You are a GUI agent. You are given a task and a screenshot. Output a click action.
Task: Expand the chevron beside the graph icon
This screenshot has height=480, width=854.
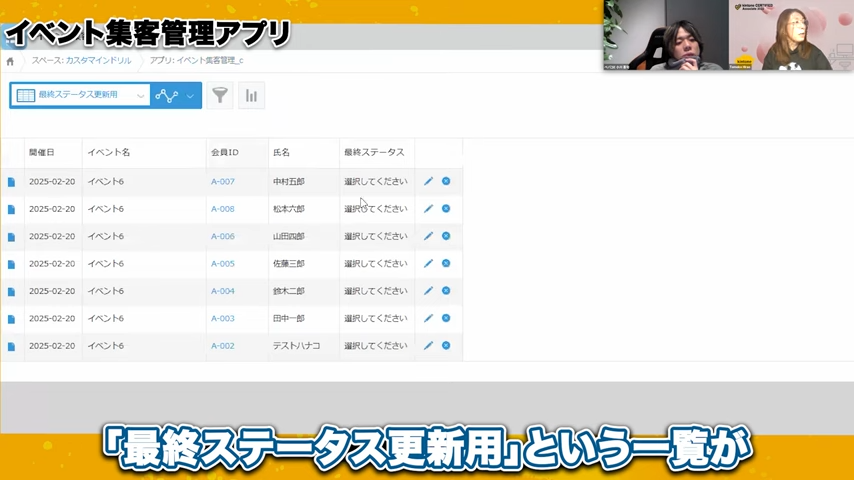tap(190, 96)
